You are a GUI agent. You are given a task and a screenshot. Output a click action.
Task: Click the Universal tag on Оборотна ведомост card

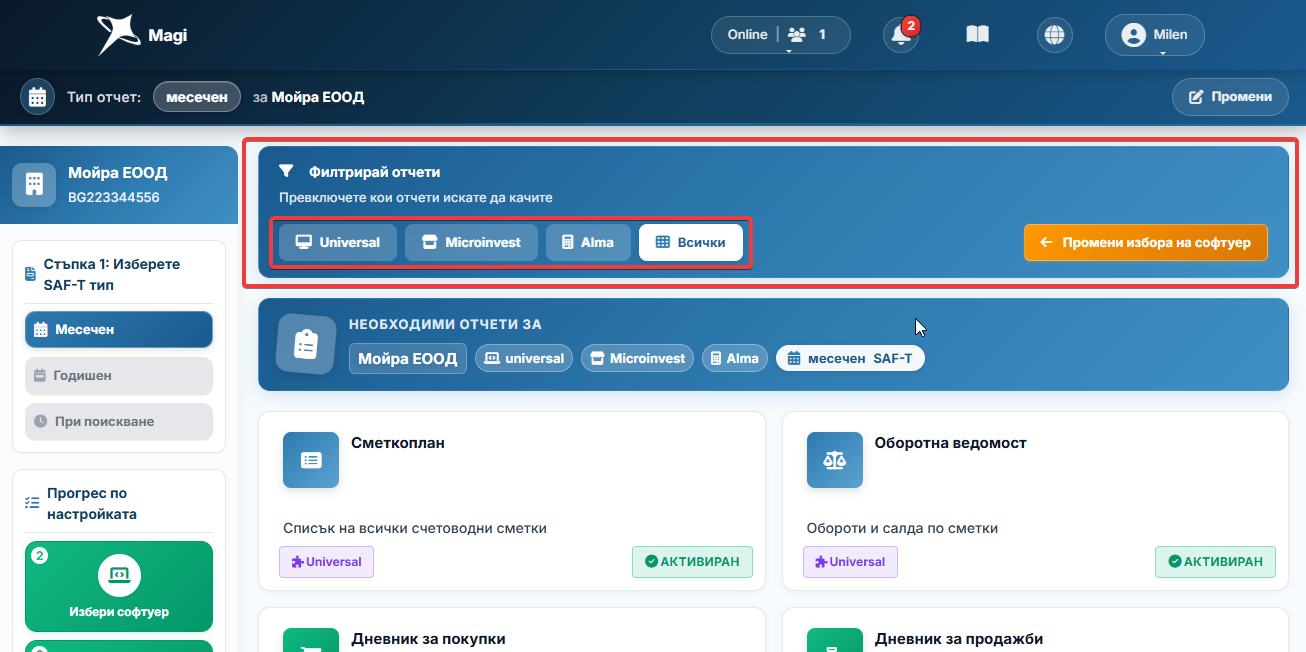coord(850,562)
